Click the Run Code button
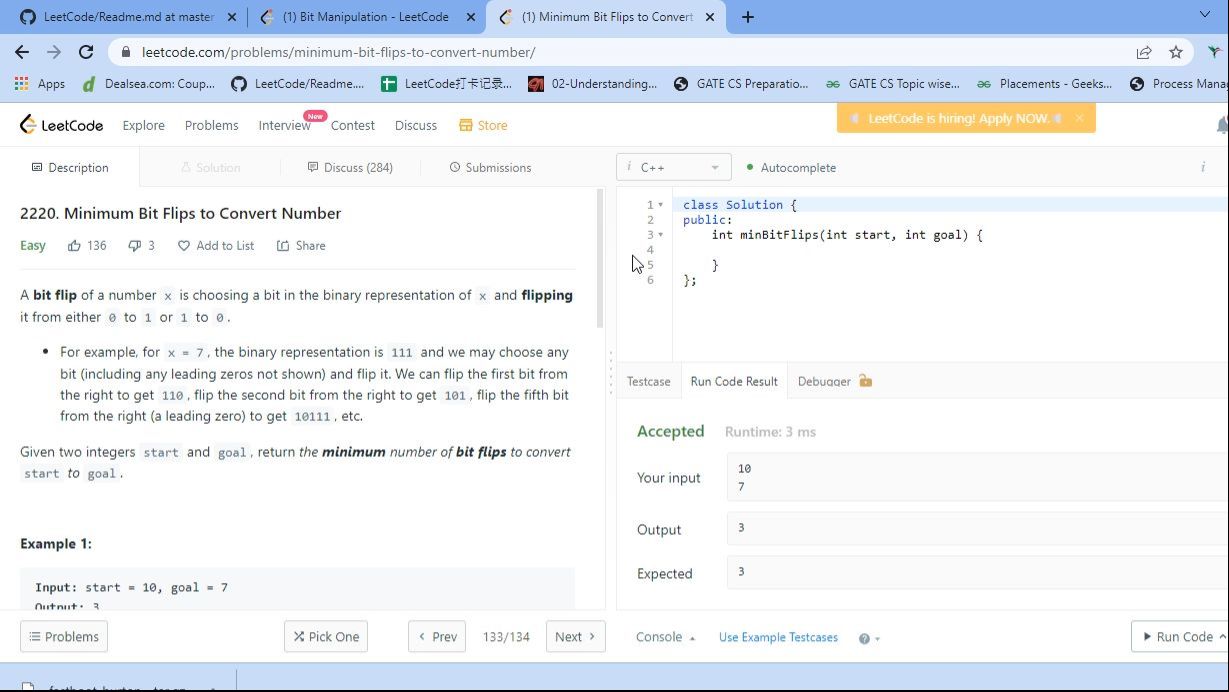The width and height of the screenshot is (1229, 692). [x=1178, y=637]
